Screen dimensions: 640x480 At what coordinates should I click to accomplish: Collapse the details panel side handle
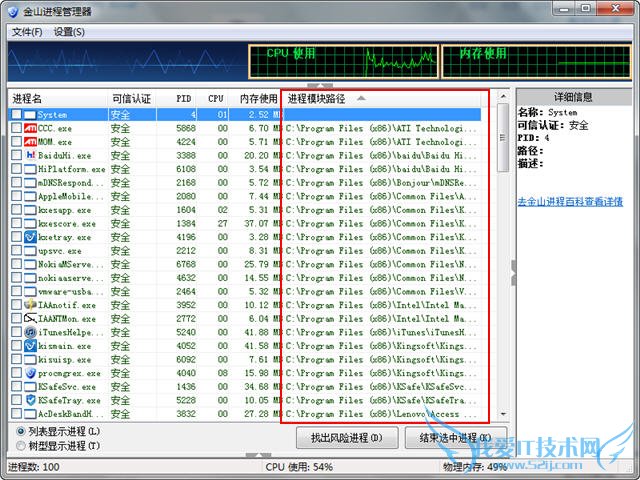click(x=513, y=273)
